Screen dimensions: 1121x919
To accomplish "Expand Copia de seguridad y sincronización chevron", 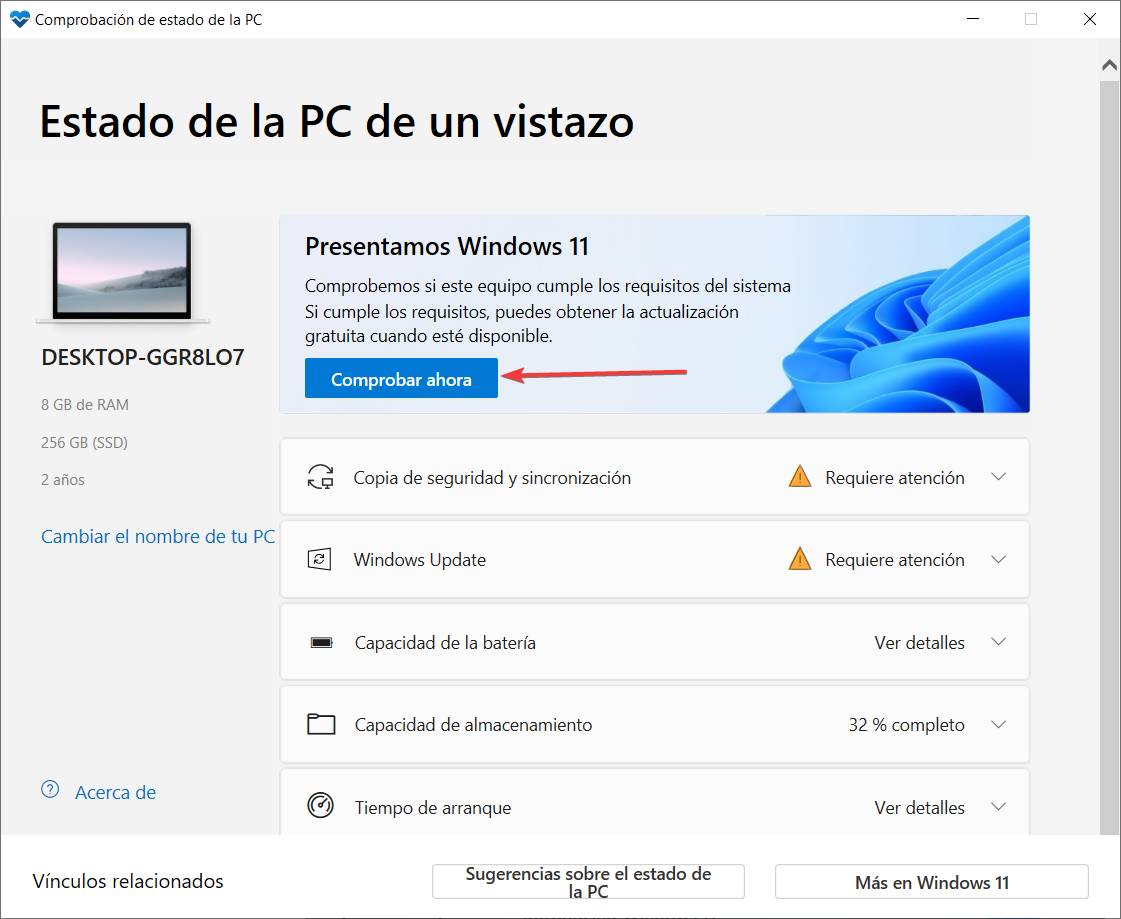I will [999, 477].
